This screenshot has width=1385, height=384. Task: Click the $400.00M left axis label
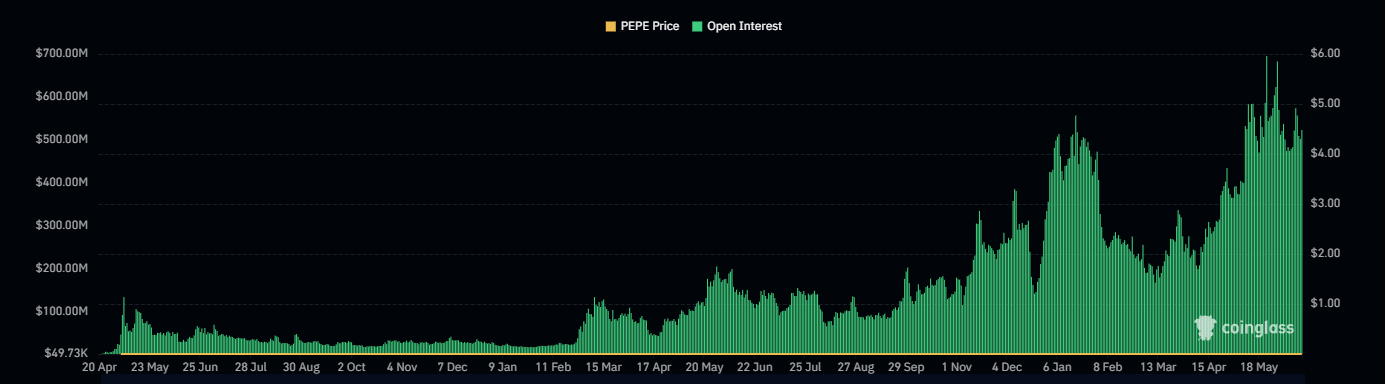click(61, 182)
